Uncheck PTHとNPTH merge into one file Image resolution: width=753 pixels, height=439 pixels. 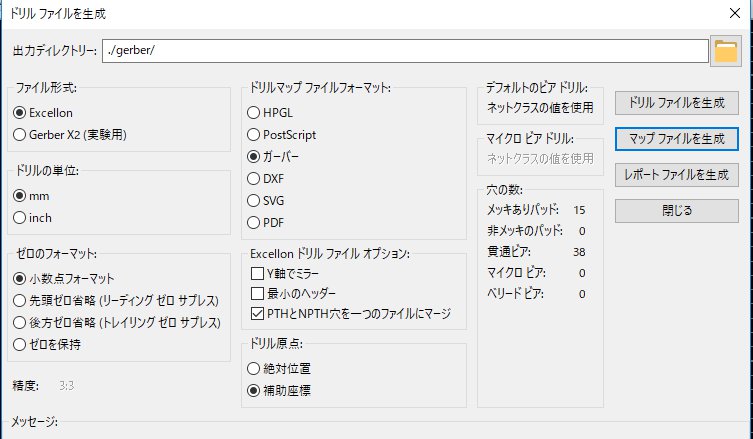[257, 315]
